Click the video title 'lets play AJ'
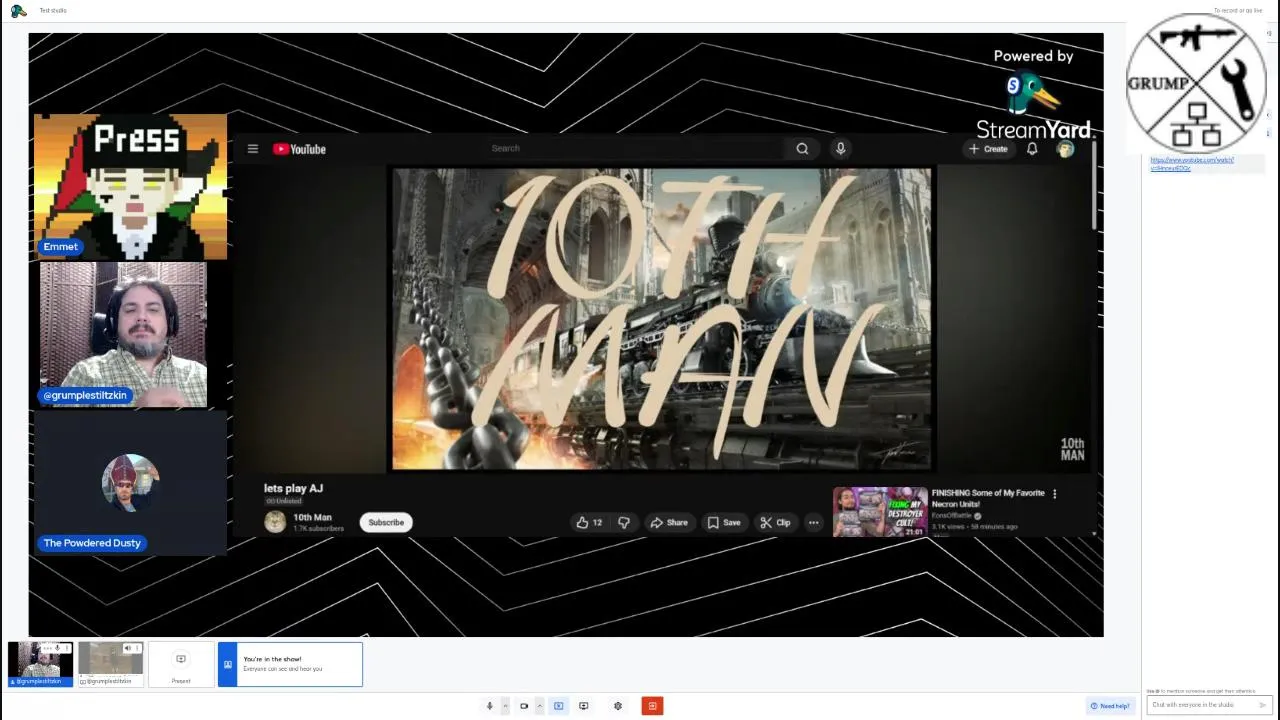Image resolution: width=1280 pixels, height=720 pixels. coord(293,488)
